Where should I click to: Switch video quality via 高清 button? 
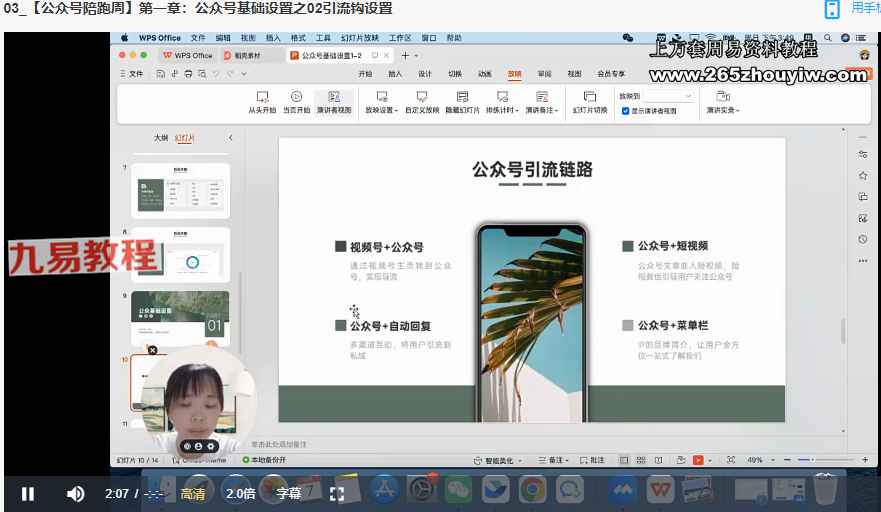point(193,493)
